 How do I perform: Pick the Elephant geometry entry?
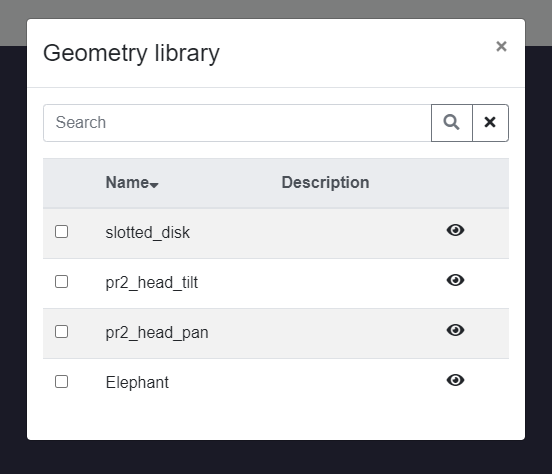pyautogui.click(x=137, y=382)
